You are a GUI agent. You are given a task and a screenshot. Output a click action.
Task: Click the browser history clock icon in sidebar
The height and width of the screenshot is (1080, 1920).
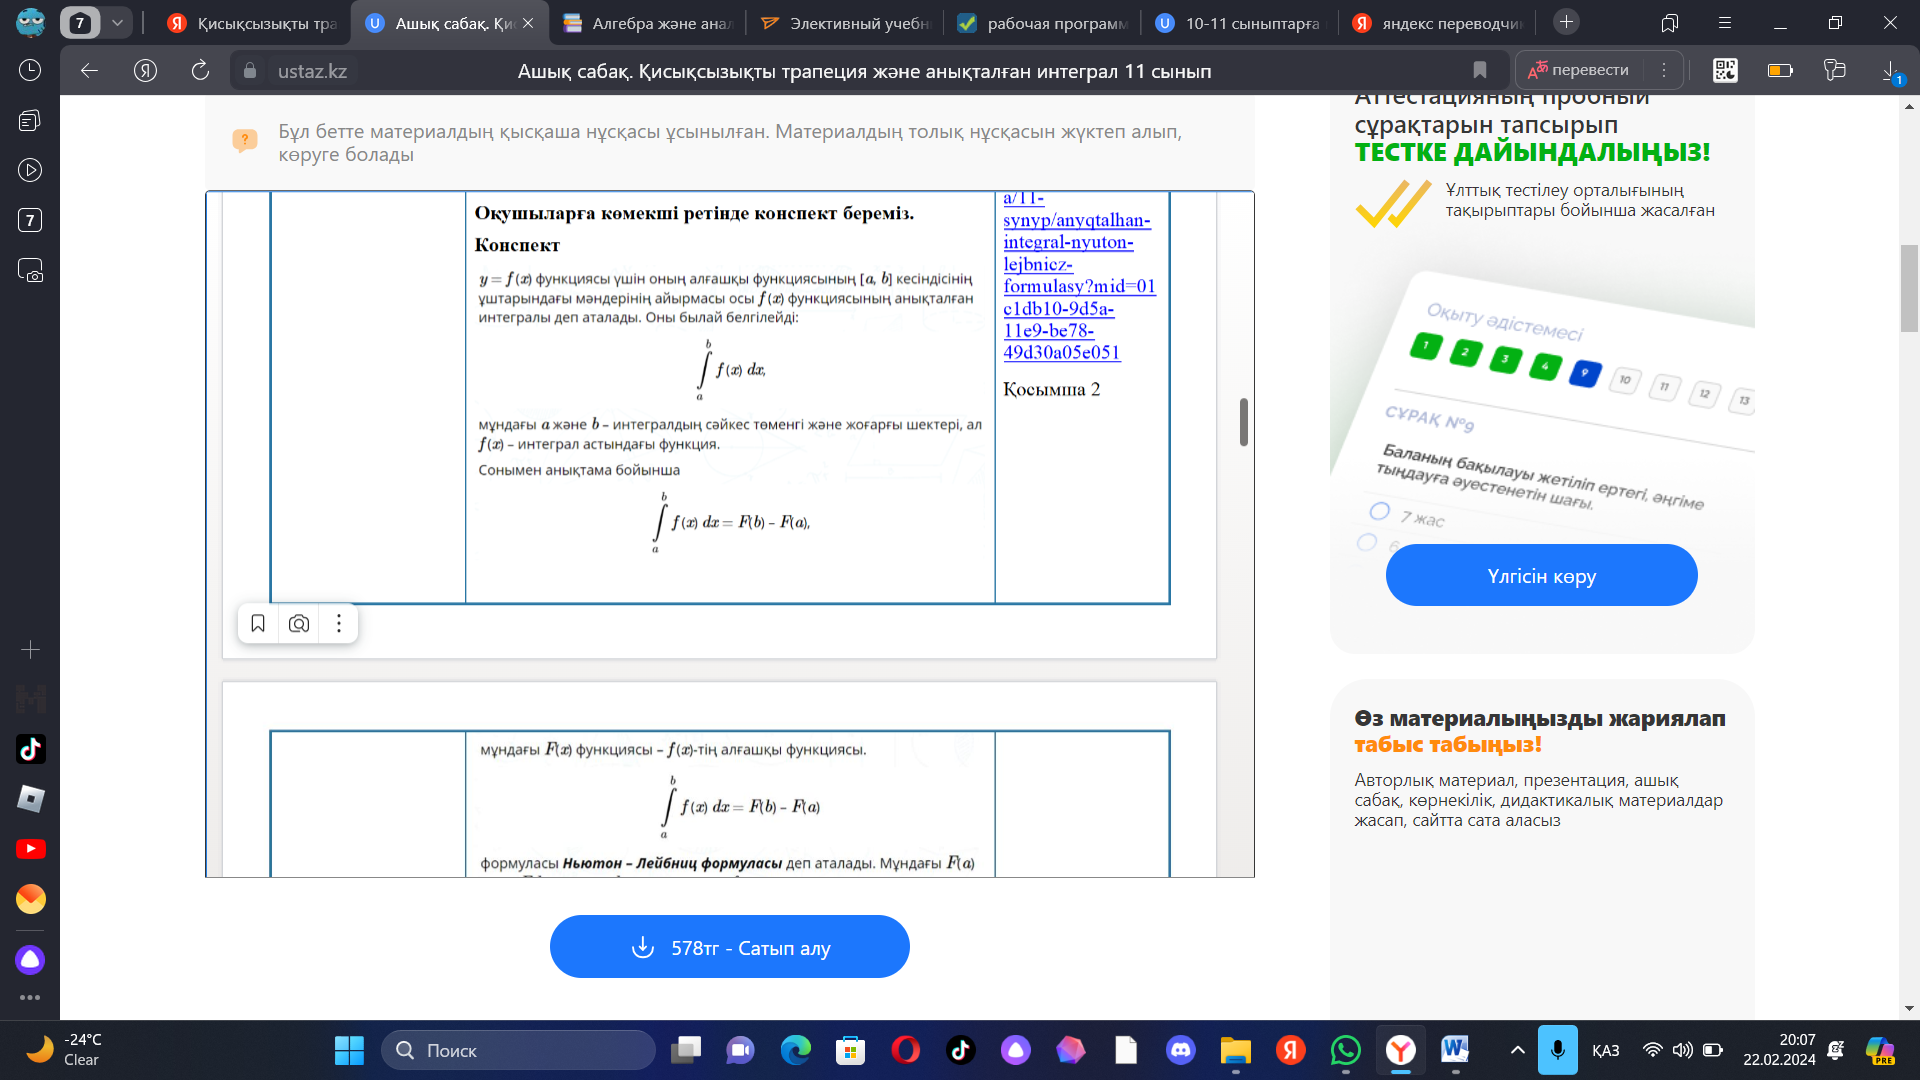click(30, 70)
